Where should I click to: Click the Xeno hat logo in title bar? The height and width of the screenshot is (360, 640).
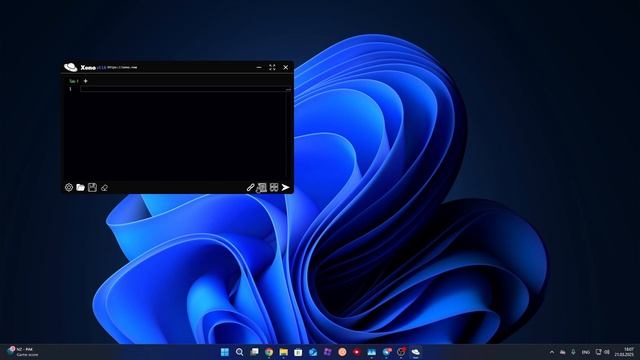[70, 67]
